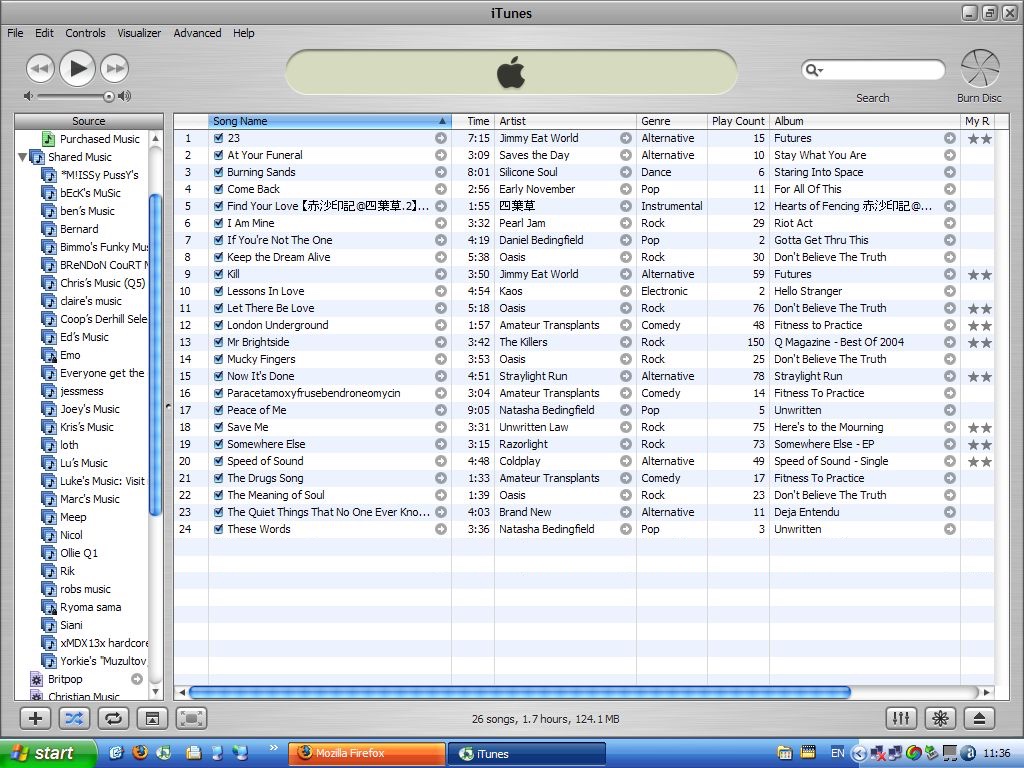The image size is (1024, 768).
Task: Show or hide song artwork panel
Action: [x=152, y=718]
